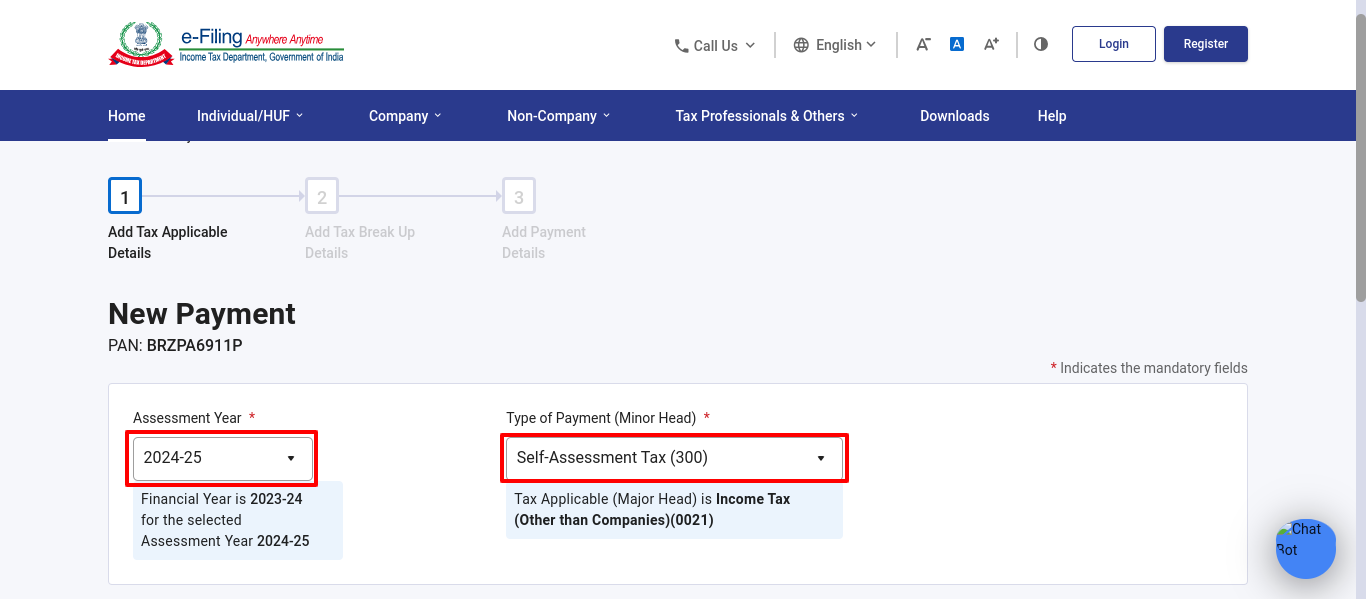Click the Register button
The width and height of the screenshot is (1366, 599).
pyautogui.click(x=1206, y=44)
